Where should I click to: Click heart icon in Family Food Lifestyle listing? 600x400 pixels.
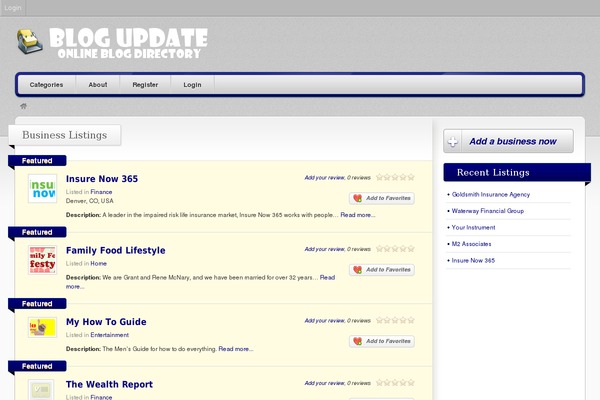357,270
